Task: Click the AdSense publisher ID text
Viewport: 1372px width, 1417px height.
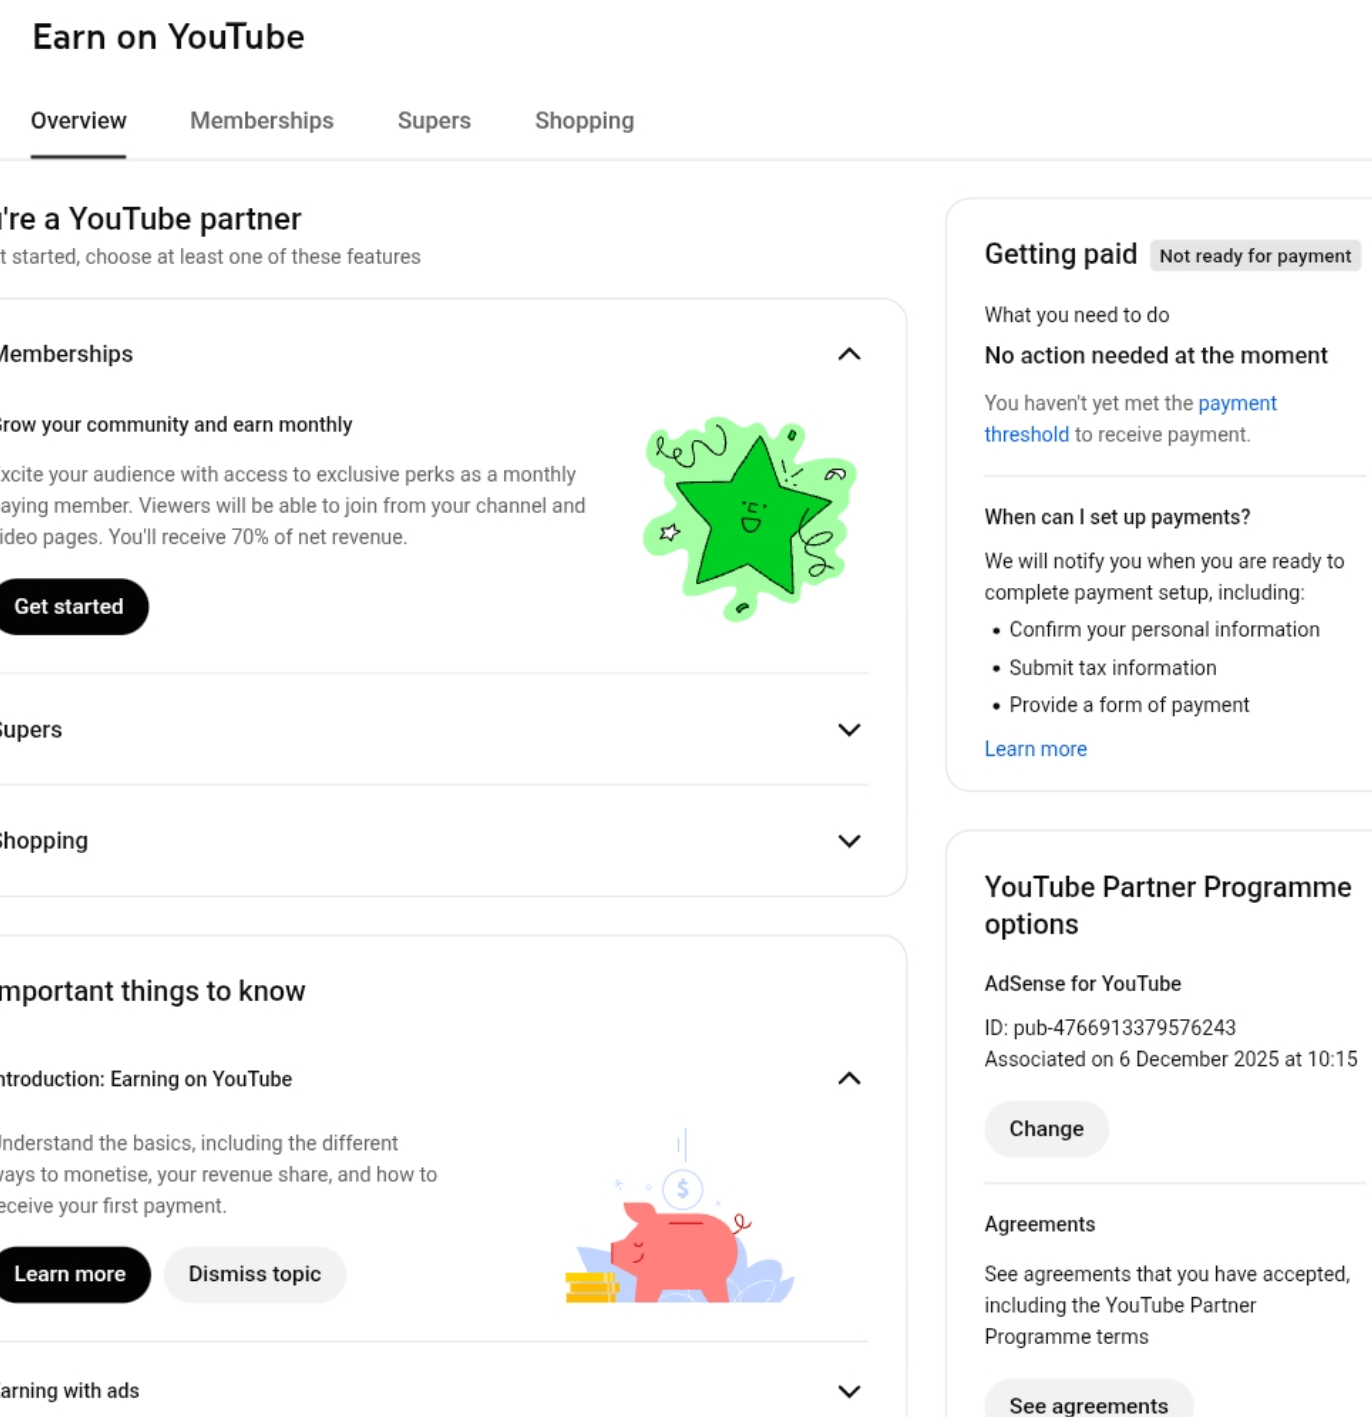Action: tap(1110, 1028)
